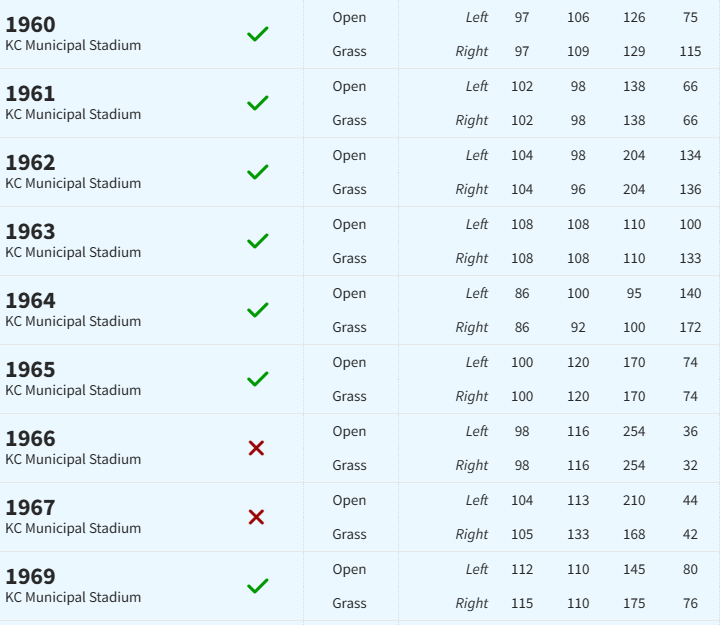The width and height of the screenshot is (720, 625).
Task: Click the green checkmark in the 1962 row
Action: point(258,172)
